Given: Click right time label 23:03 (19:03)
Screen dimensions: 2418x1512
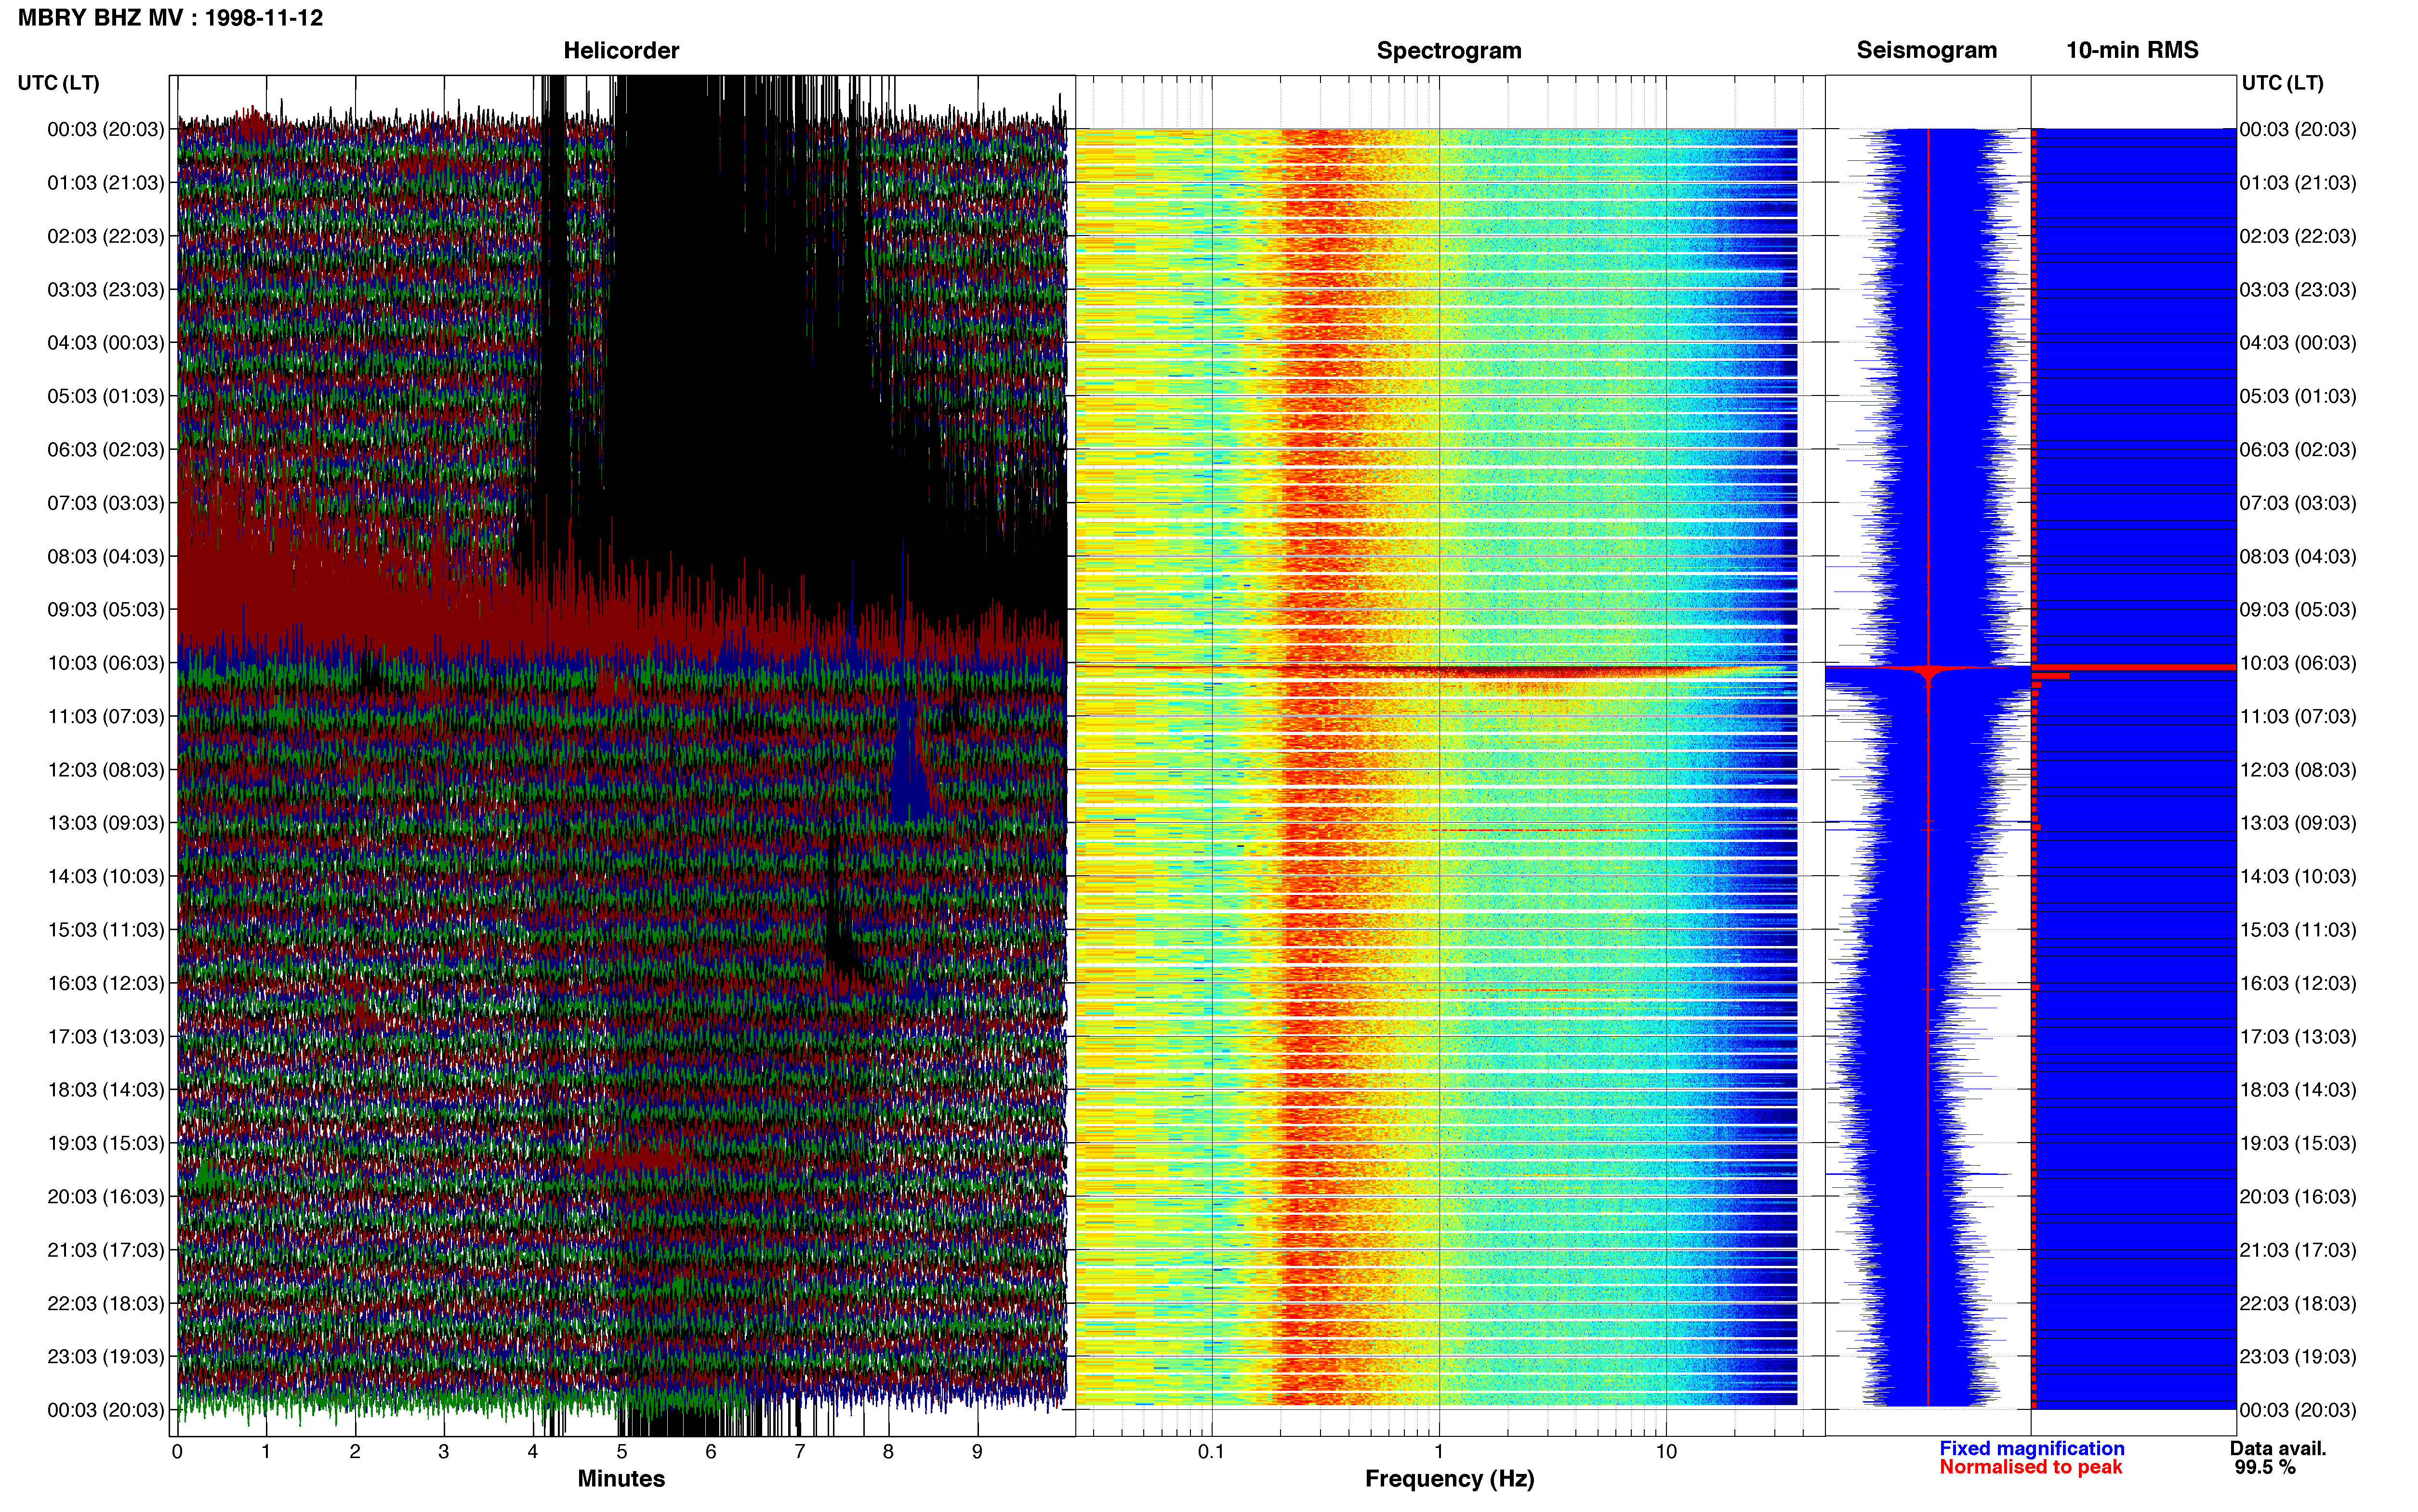Looking at the screenshot, I should pos(2298,1357).
